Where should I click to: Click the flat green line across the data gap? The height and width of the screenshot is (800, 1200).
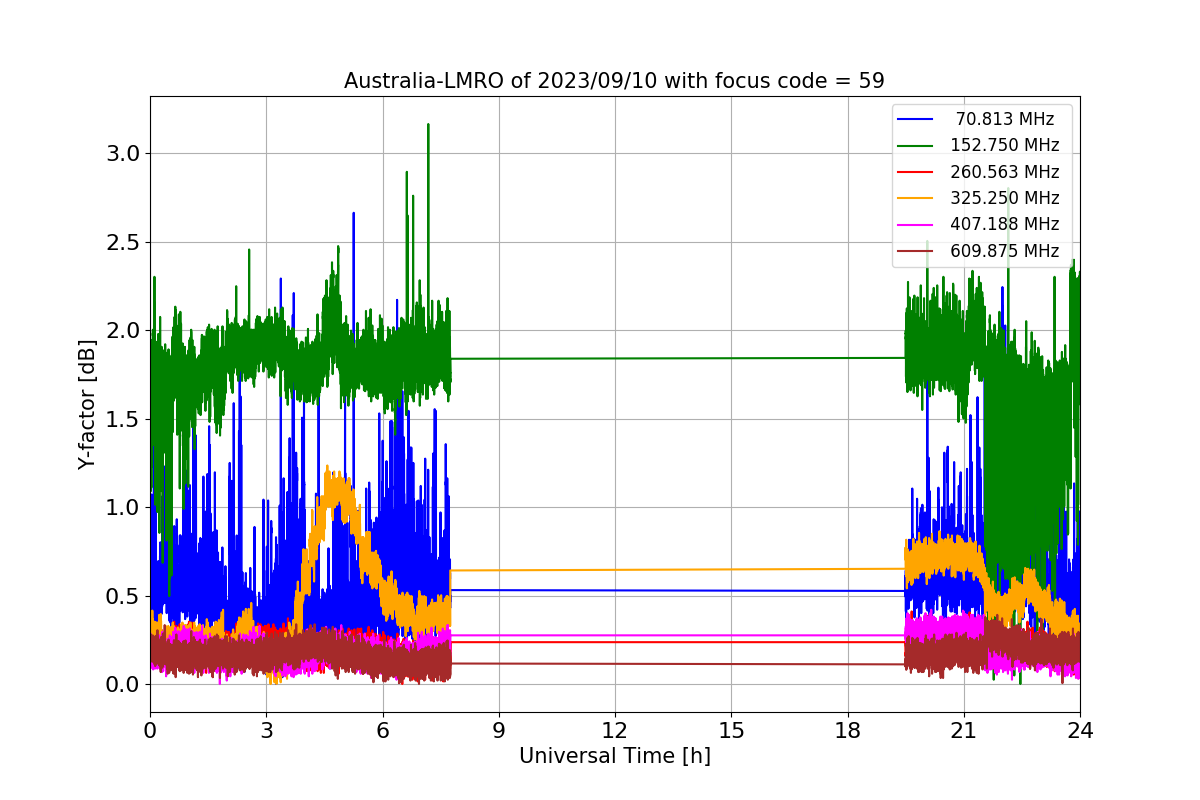678,358
